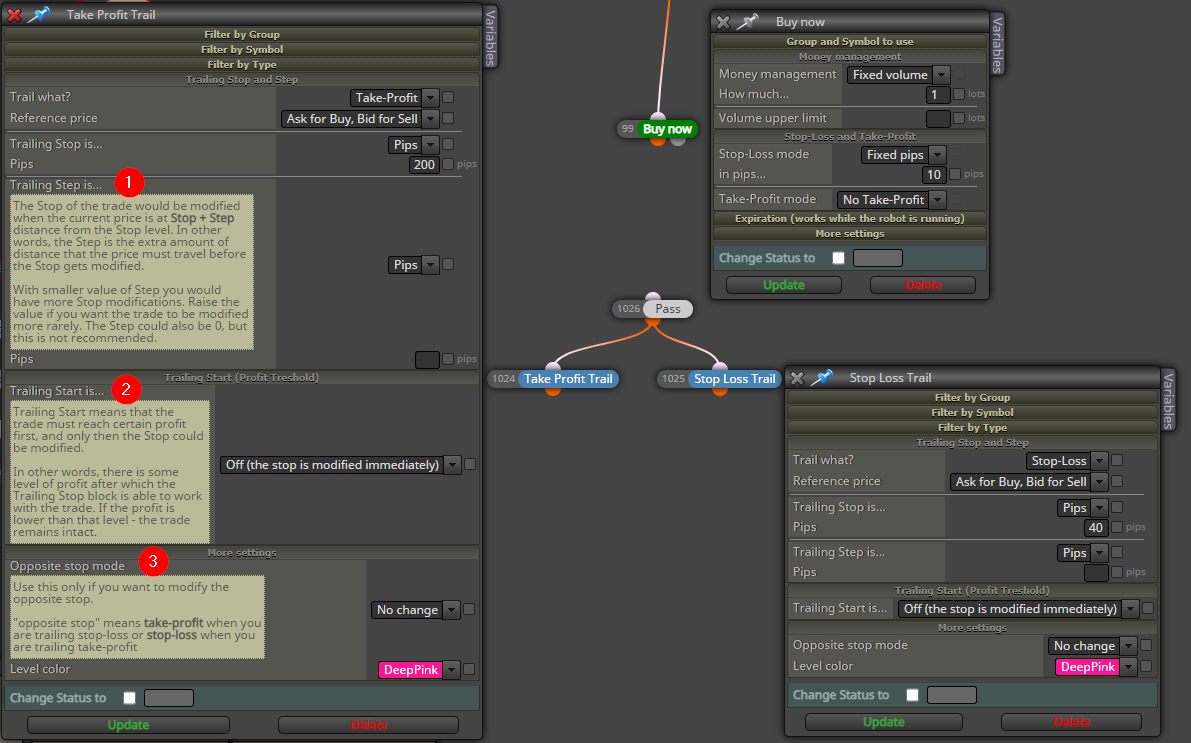This screenshot has height=743, width=1191.
Task: Close the Stop Loss Trail panel
Action: [797, 378]
